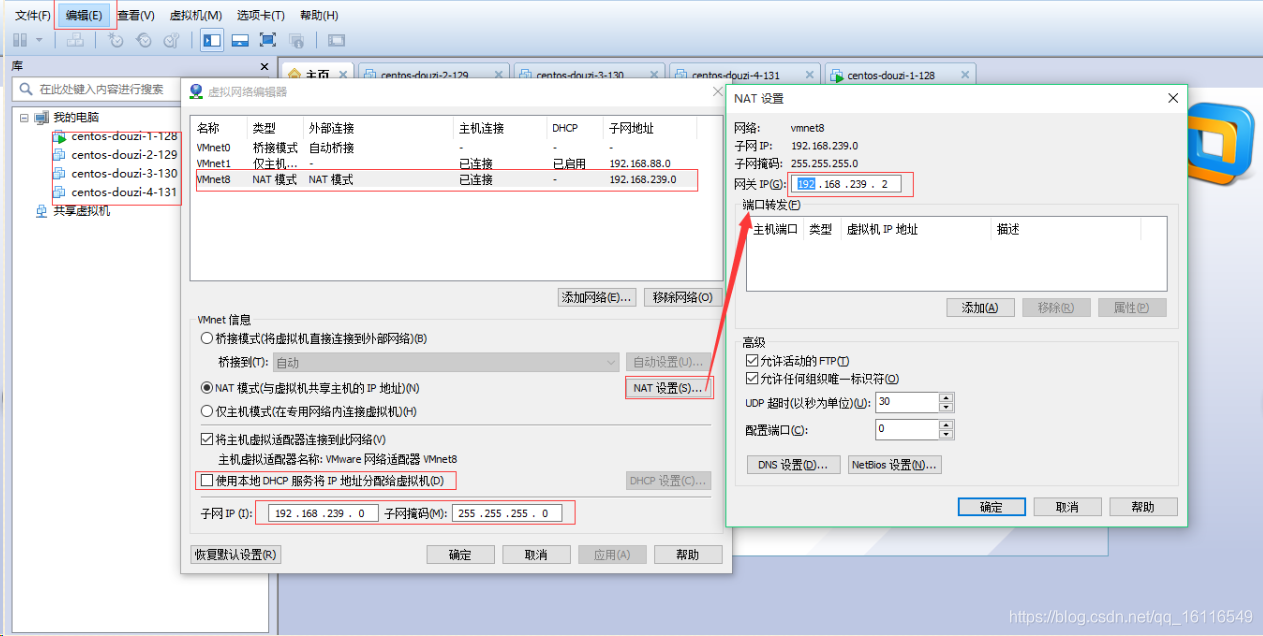Toggle 将主机虚拟适配器连接到此网络 checkbox
Viewport: 1263px width, 636px height.
(x=207, y=439)
